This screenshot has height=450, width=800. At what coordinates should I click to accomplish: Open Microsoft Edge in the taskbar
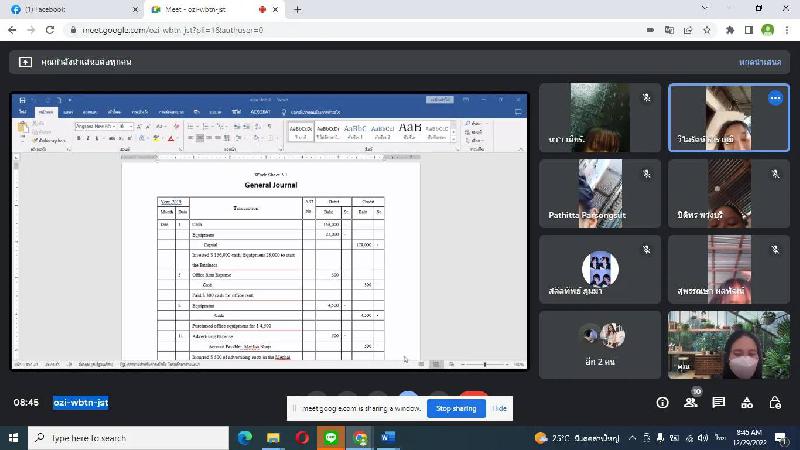click(244, 438)
